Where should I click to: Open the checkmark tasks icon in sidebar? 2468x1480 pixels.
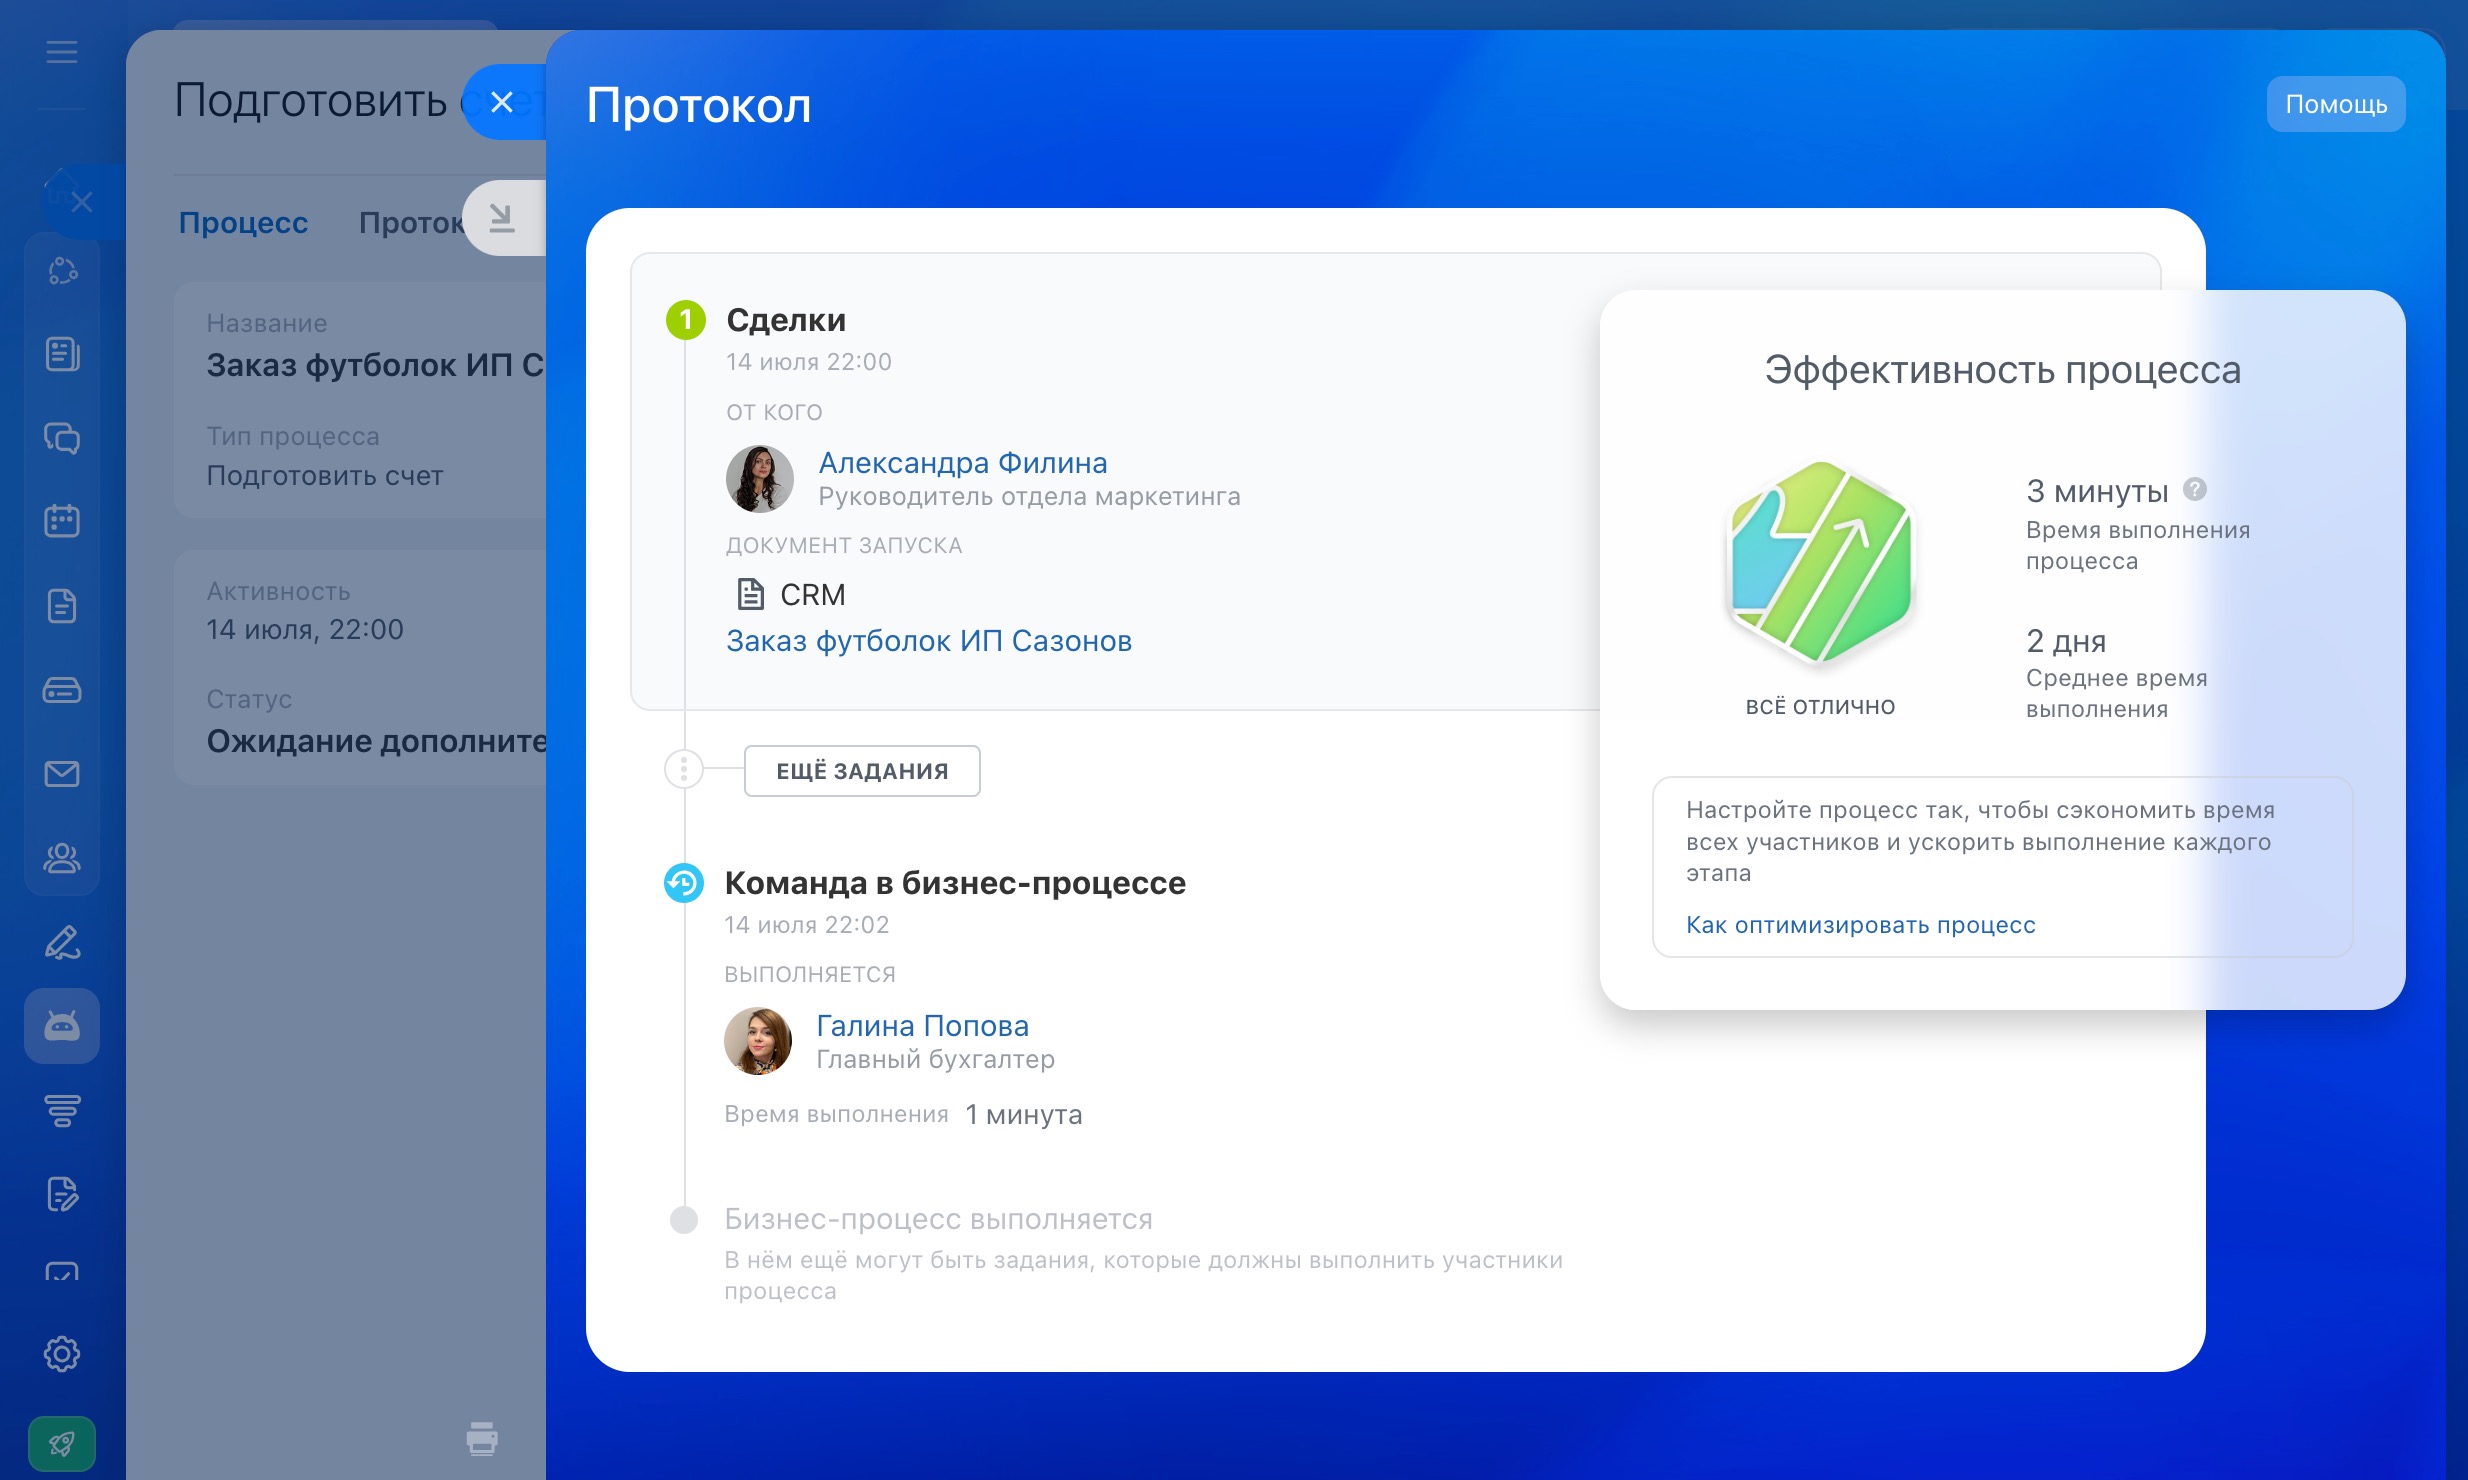62,1272
